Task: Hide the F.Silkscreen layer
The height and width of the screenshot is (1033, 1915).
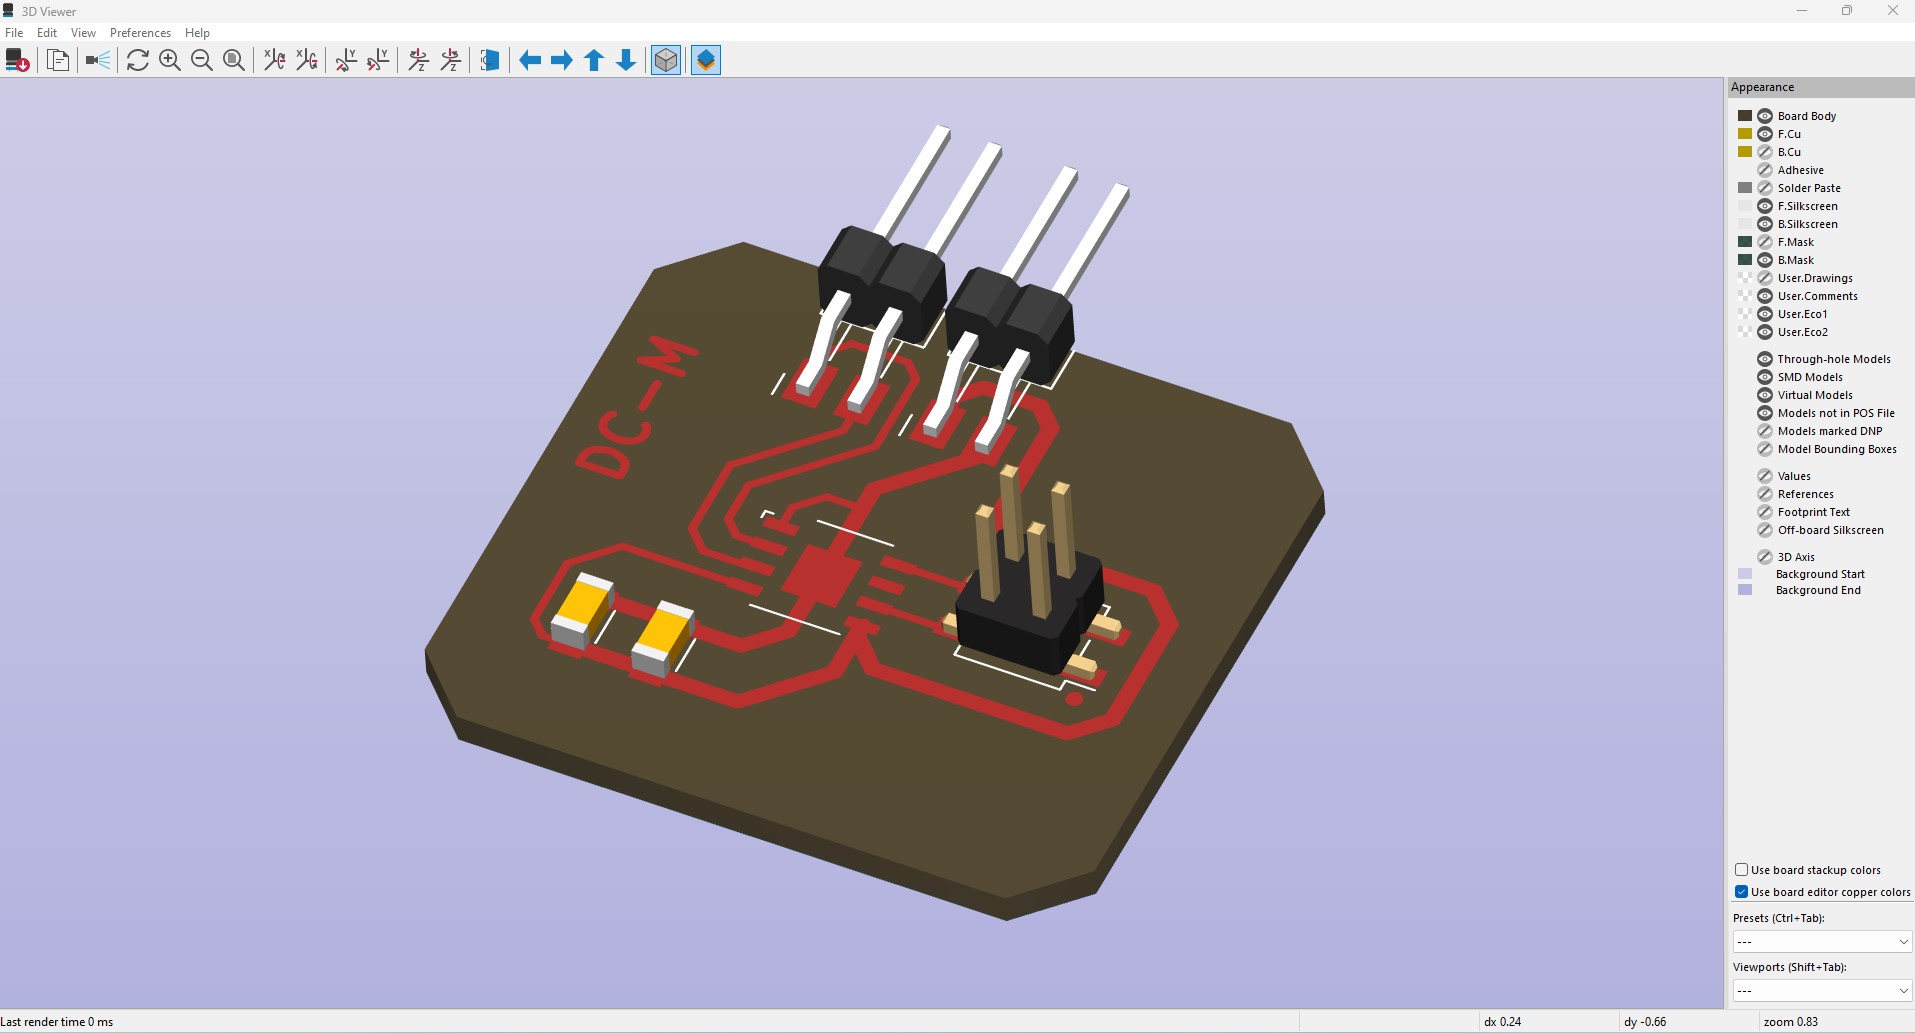Action: 1765,206
